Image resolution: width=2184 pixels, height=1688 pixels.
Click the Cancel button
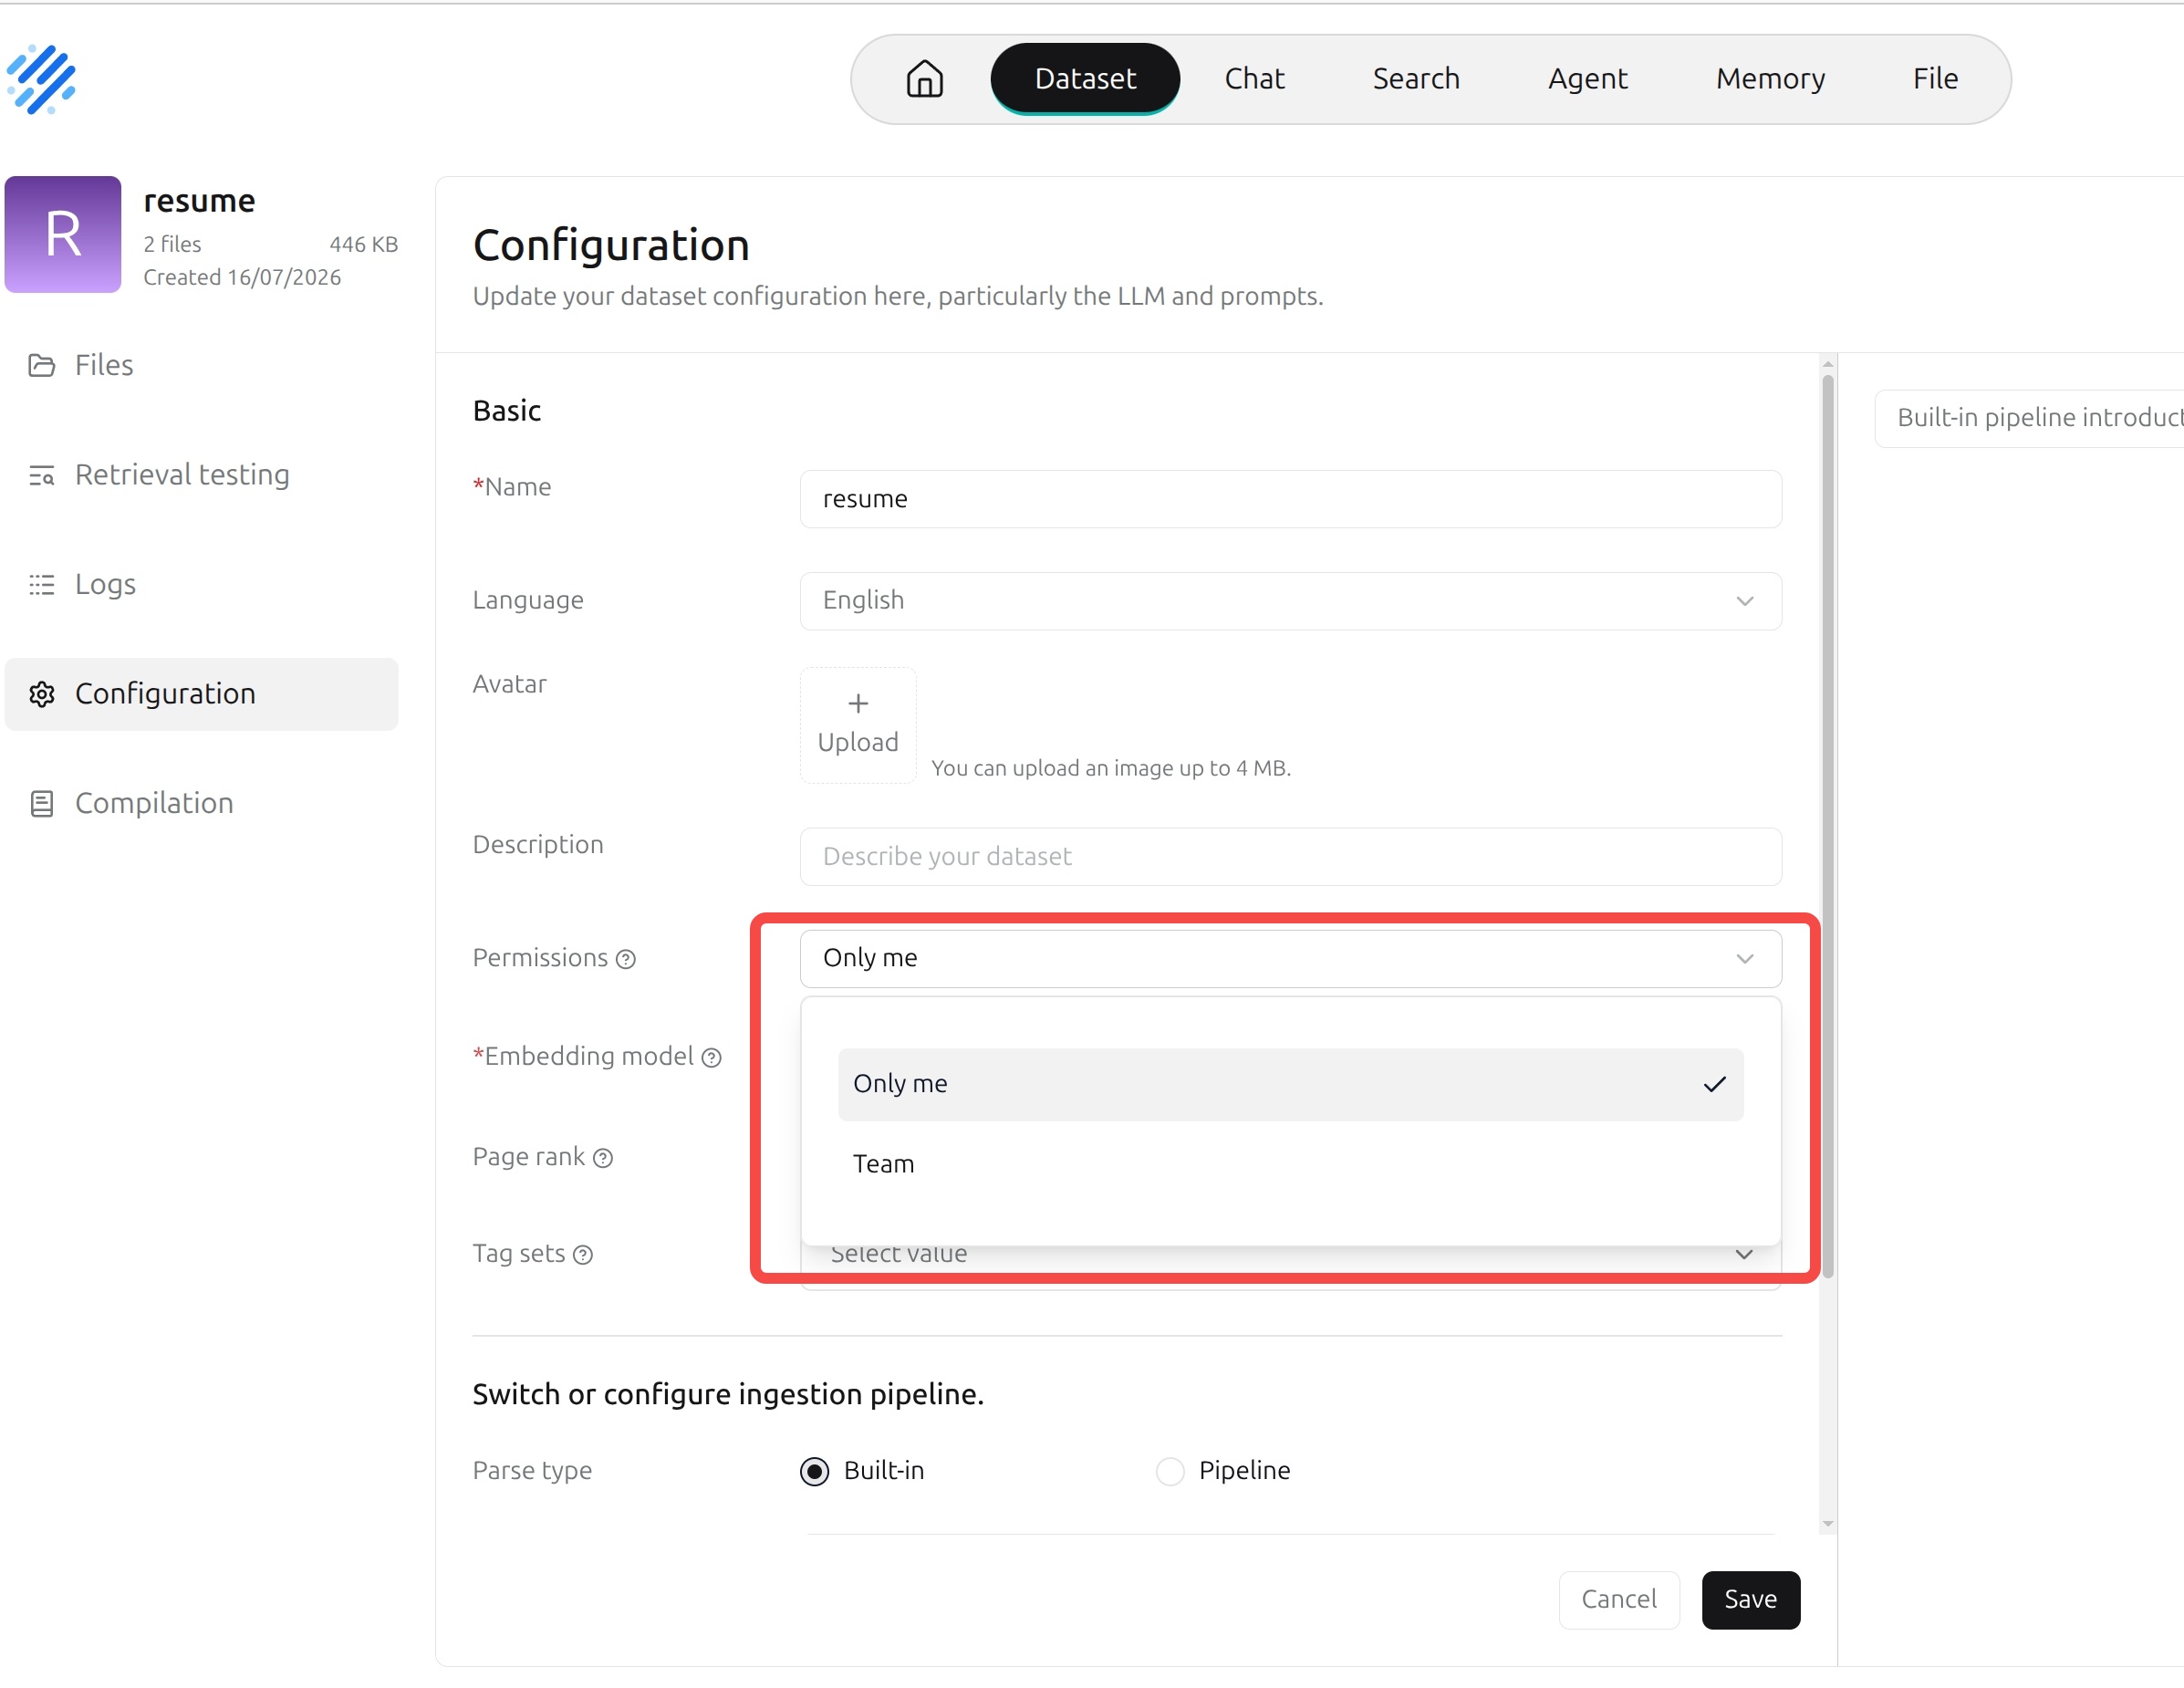(x=1619, y=1600)
